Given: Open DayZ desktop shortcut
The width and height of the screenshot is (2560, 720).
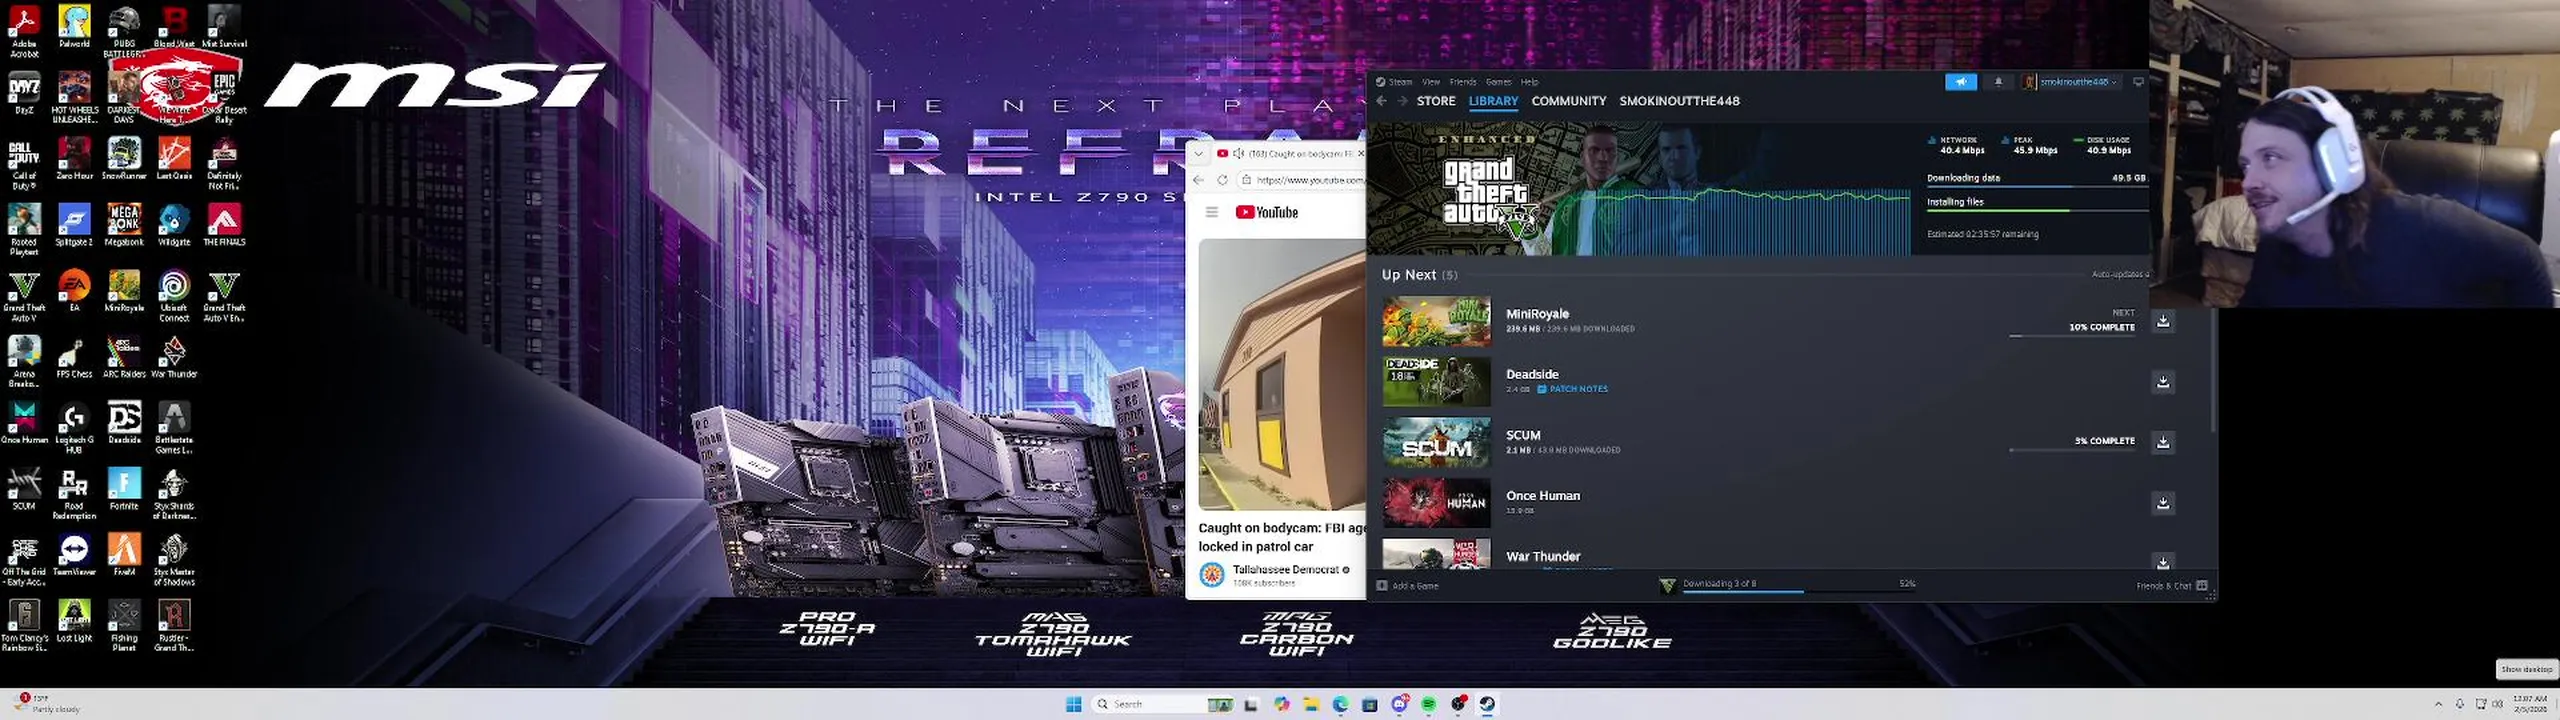Looking at the screenshot, I should (24, 93).
